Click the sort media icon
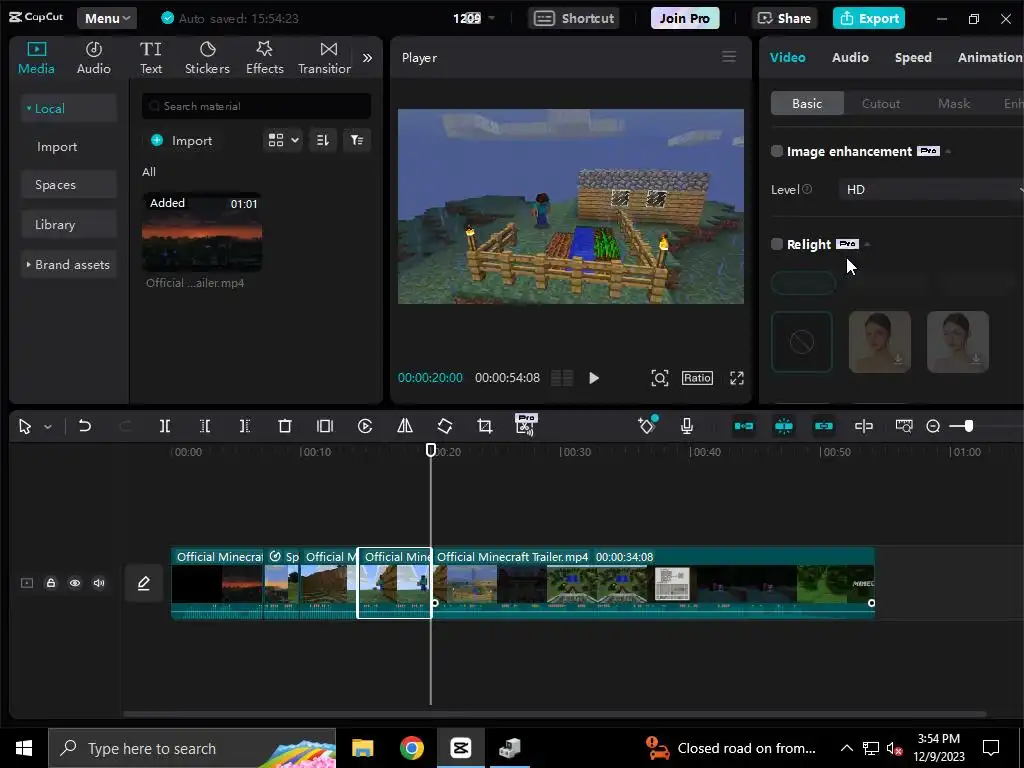 point(323,140)
